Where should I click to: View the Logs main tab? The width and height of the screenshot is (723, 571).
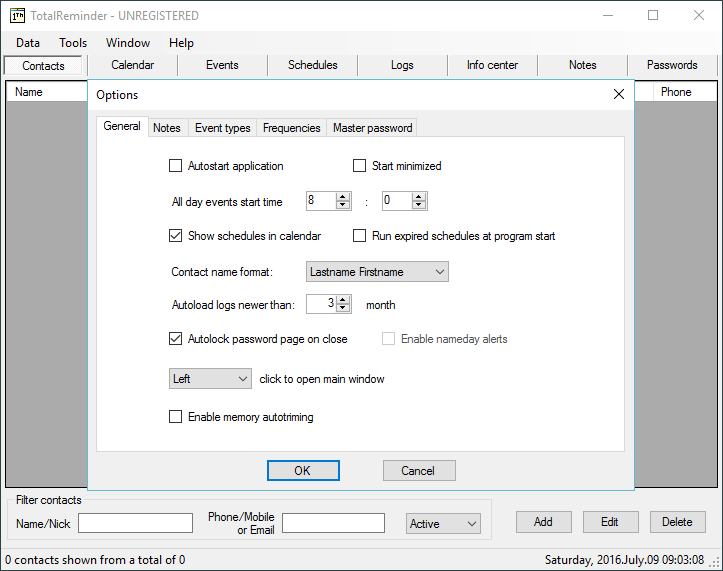402,65
